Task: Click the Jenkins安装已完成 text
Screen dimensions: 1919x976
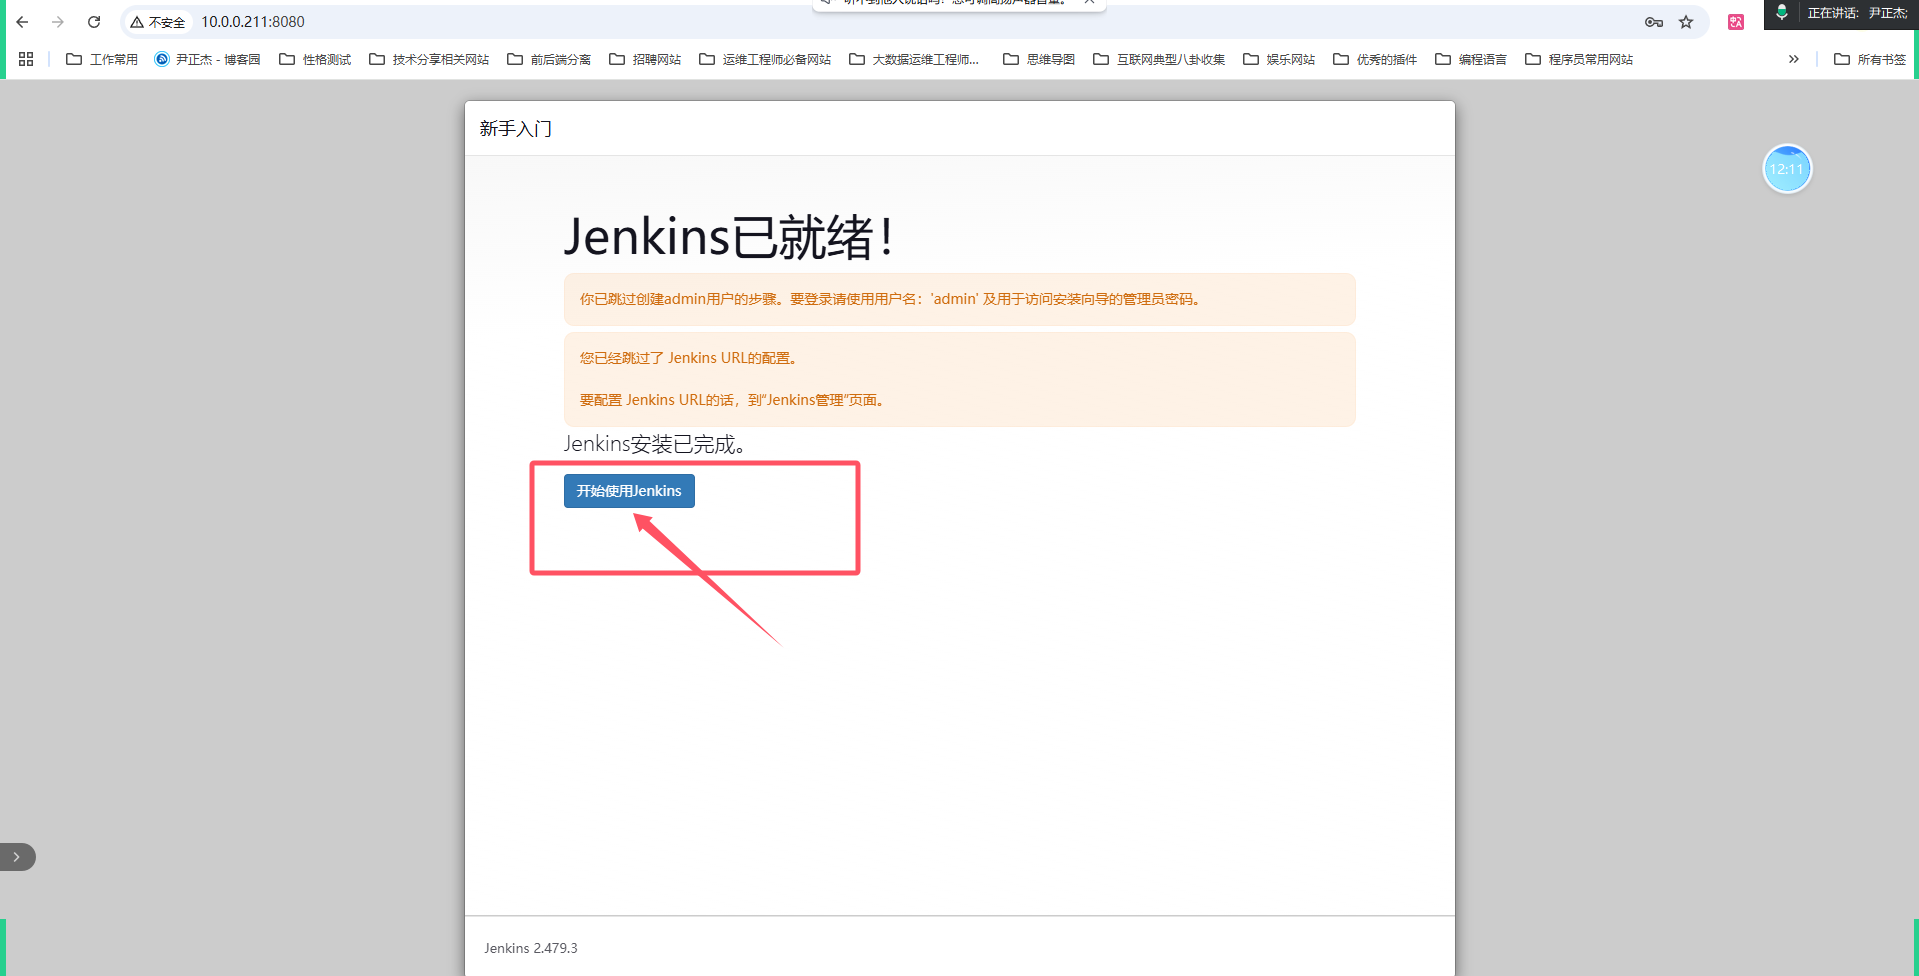Action: point(655,444)
